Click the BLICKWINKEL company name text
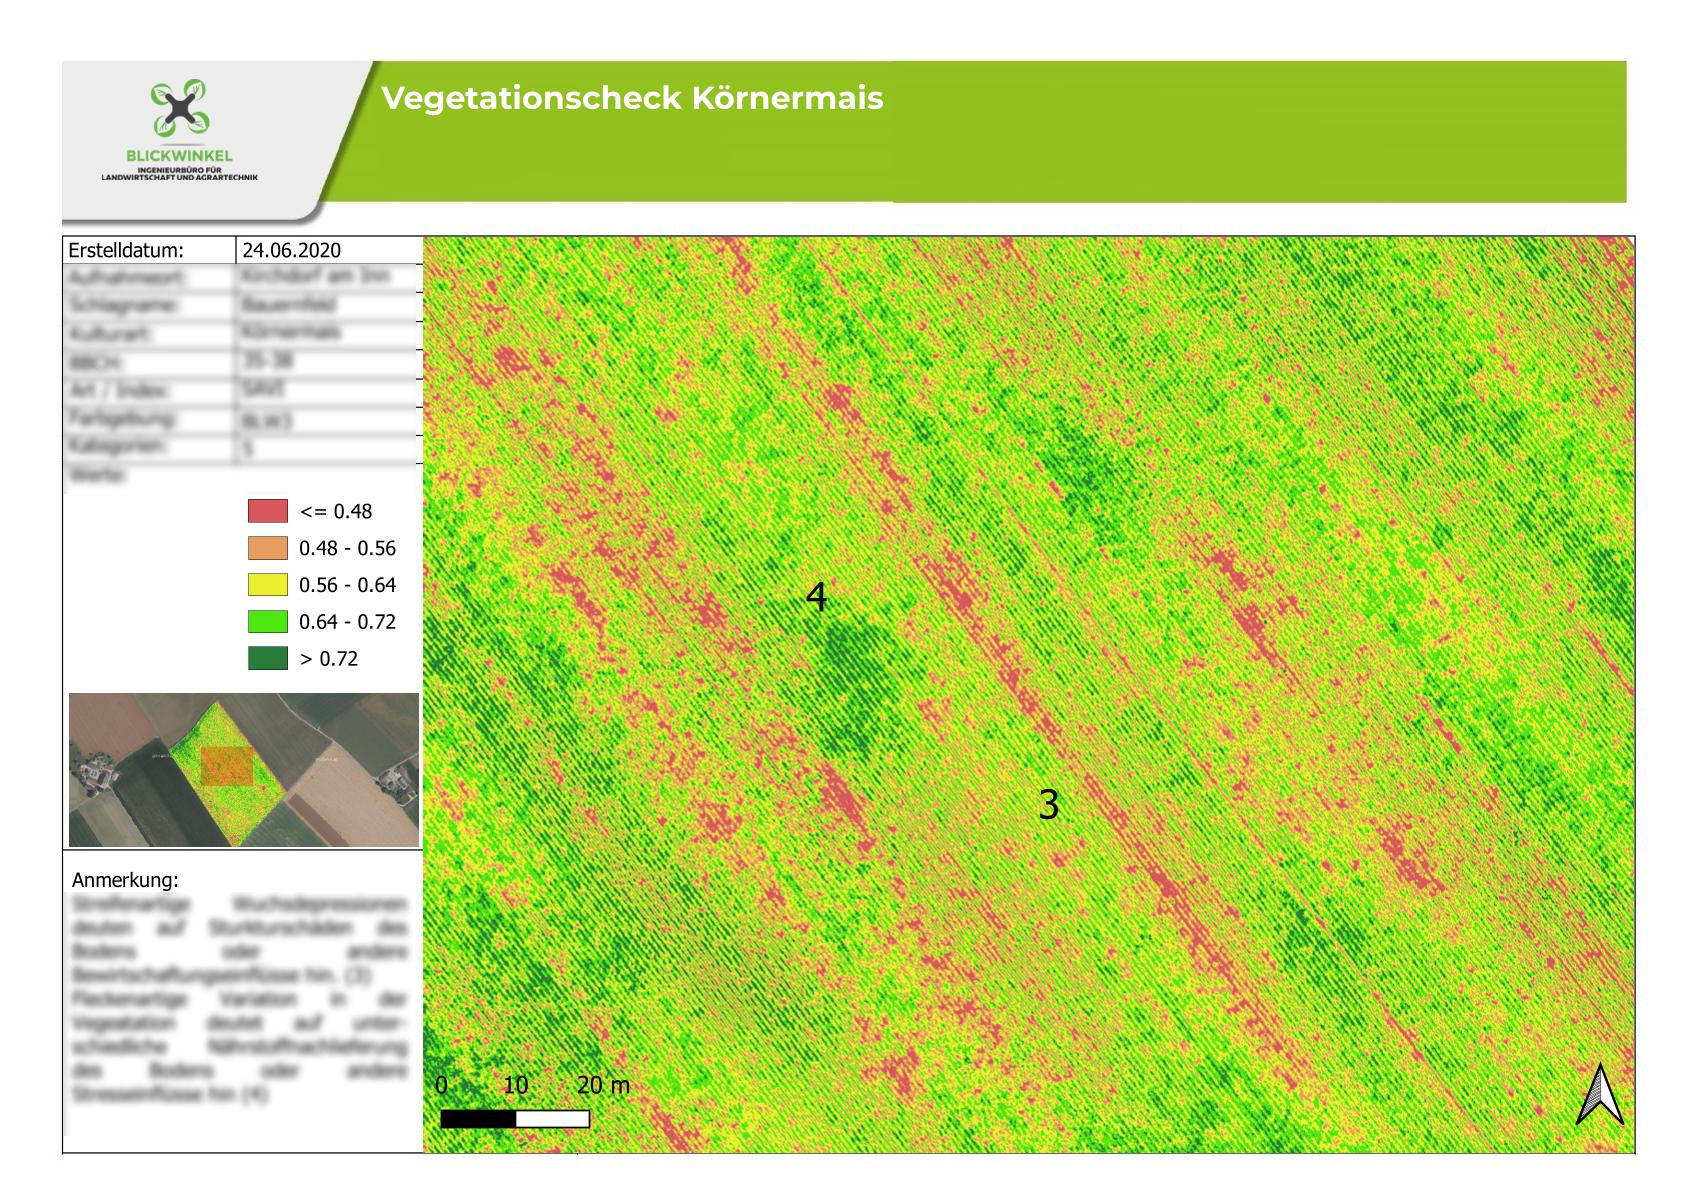The image size is (1684, 1190). 180,156
